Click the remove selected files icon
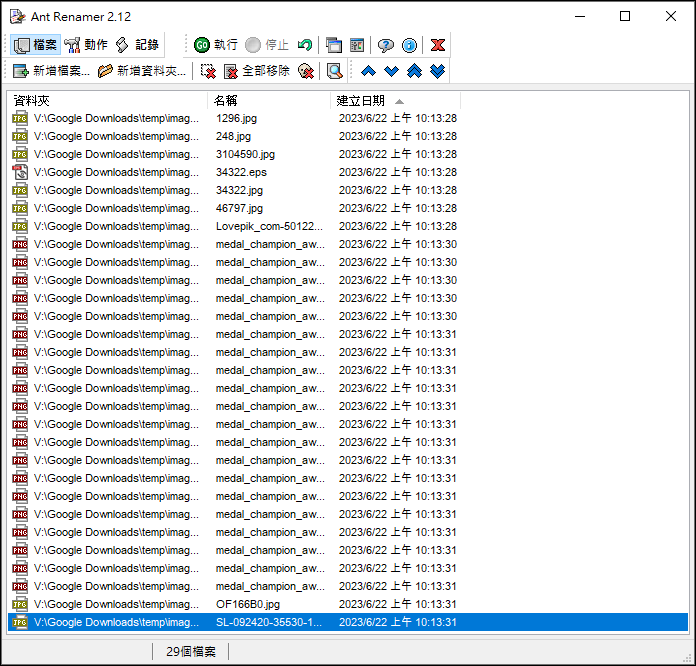This screenshot has height=666, width=696. click(x=208, y=71)
